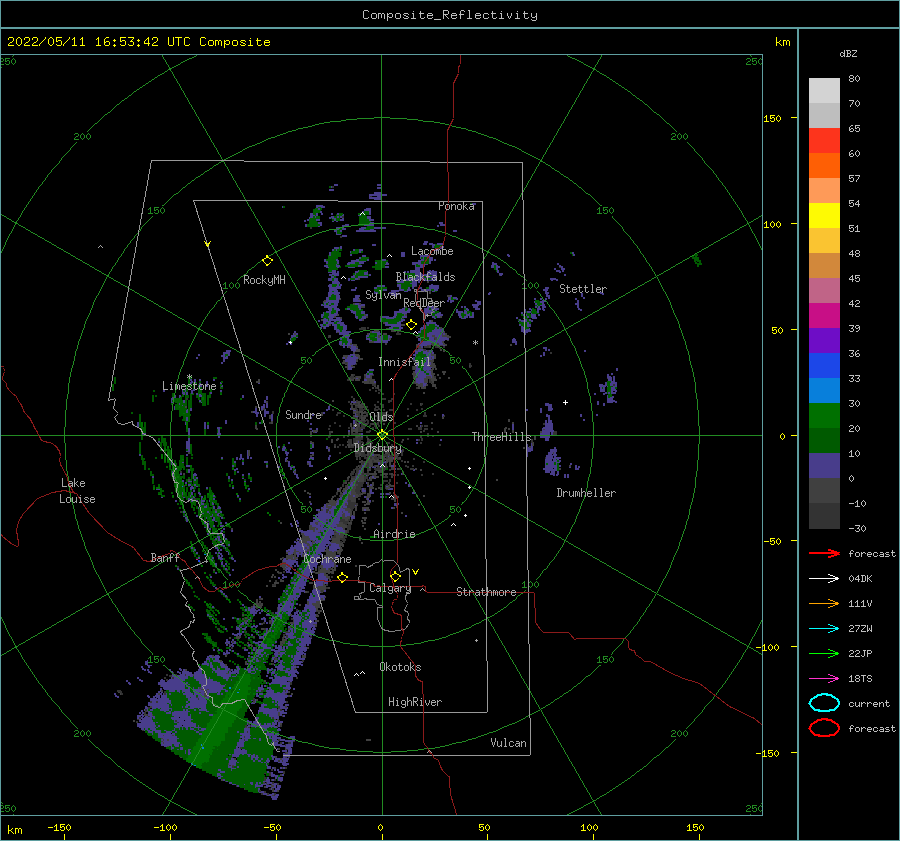Click the Ponoka town label
900x841 pixels.
pyautogui.click(x=456, y=206)
